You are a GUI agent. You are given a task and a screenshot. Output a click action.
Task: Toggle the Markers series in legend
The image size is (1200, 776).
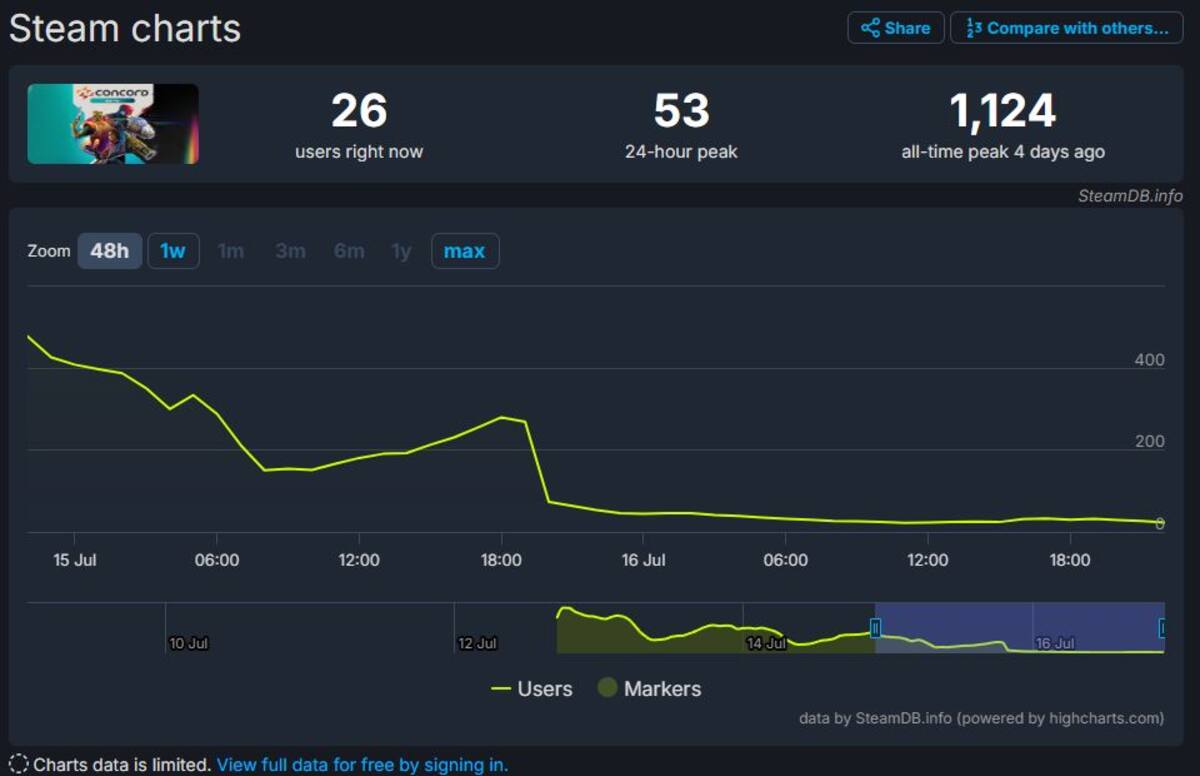649,689
